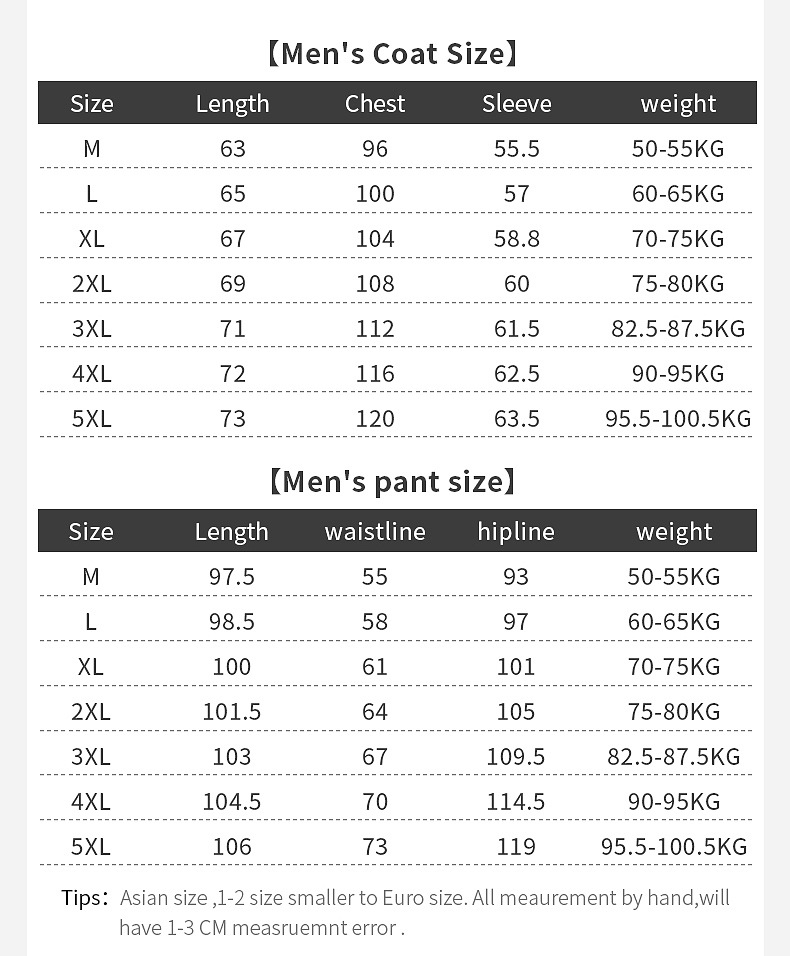Select the Sleeve column header
The image size is (790, 956).
516,104
